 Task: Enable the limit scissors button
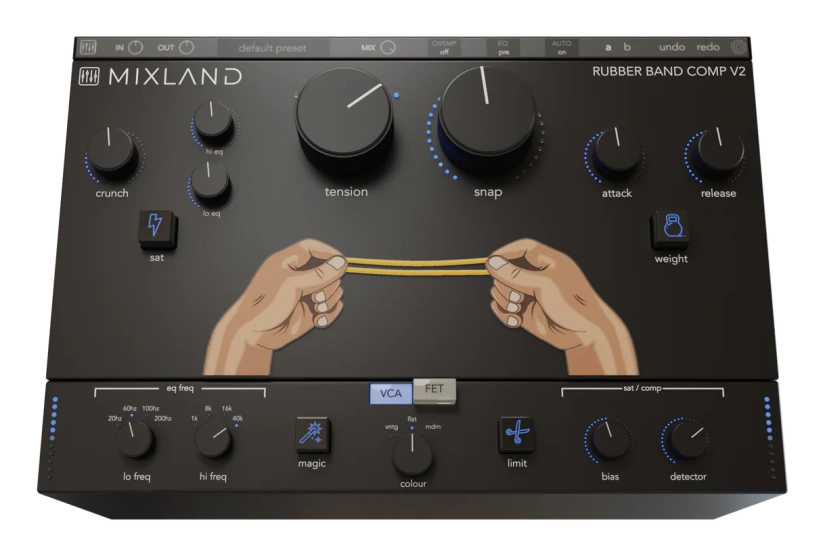point(517,435)
